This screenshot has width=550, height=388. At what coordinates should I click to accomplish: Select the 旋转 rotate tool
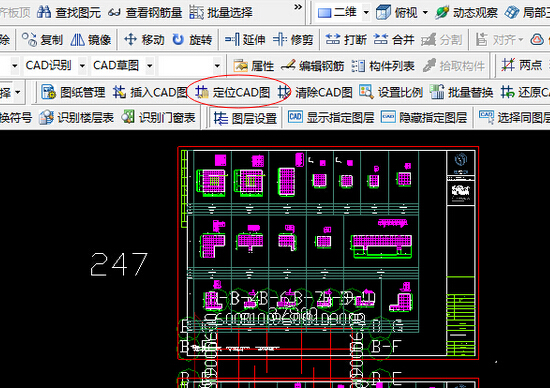coord(192,40)
